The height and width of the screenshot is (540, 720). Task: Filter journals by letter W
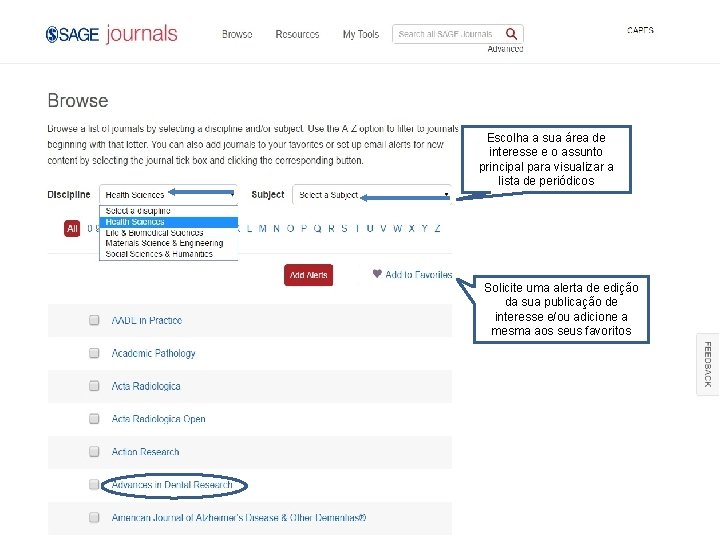pos(398,228)
